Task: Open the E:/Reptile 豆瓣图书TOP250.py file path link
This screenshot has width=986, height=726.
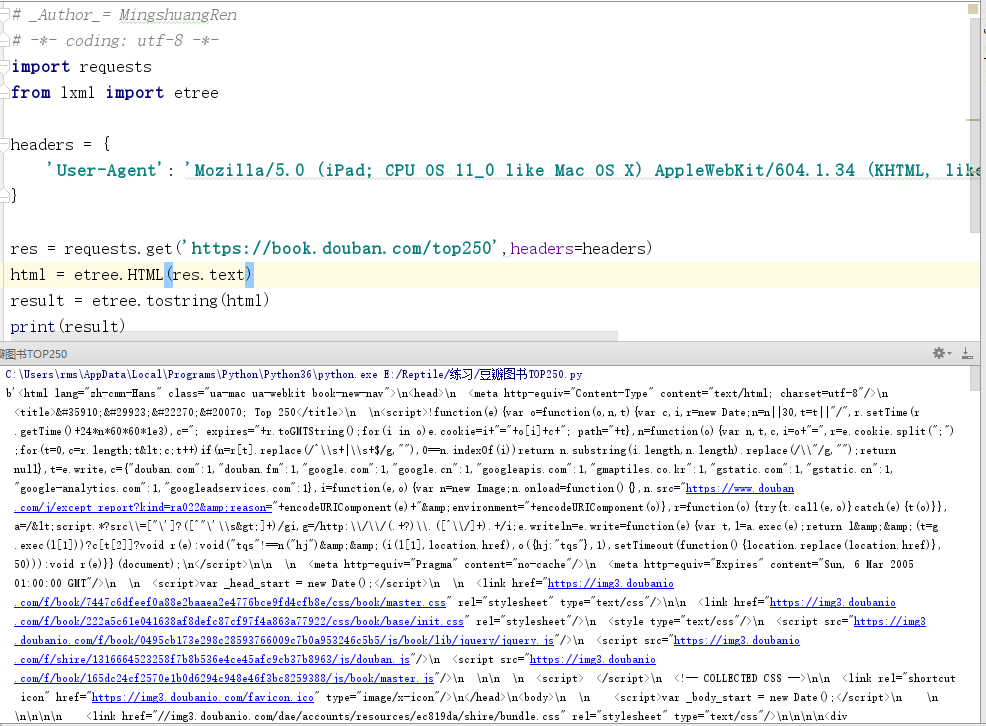Action: (483, 375)
